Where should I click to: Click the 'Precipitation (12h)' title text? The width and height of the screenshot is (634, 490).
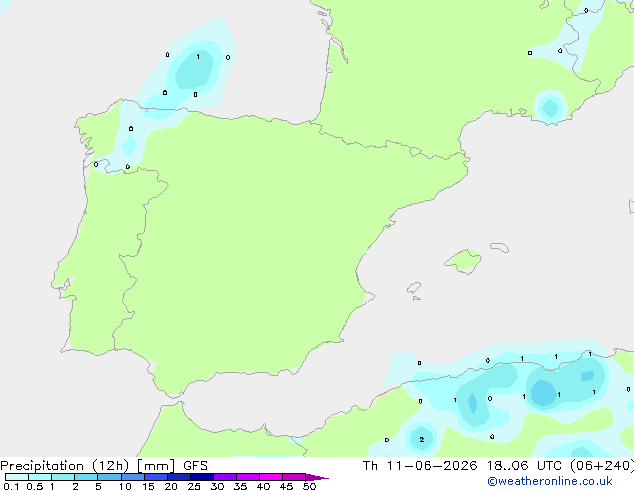(65, 466)
